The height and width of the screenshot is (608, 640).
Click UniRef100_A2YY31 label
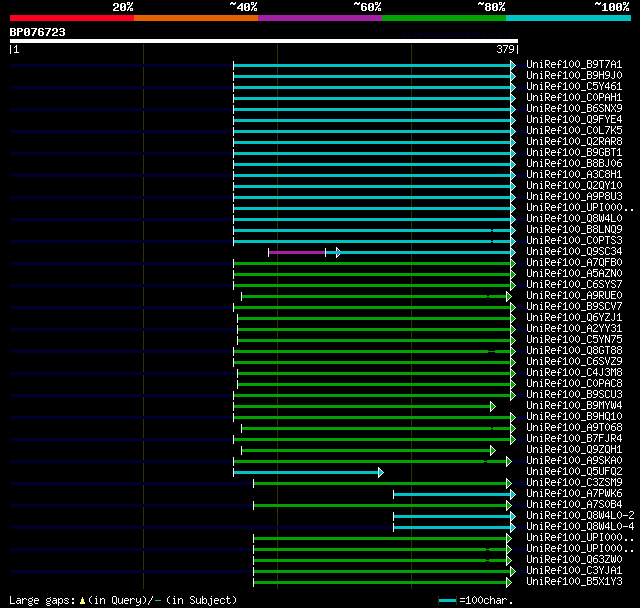pos(574,329)
